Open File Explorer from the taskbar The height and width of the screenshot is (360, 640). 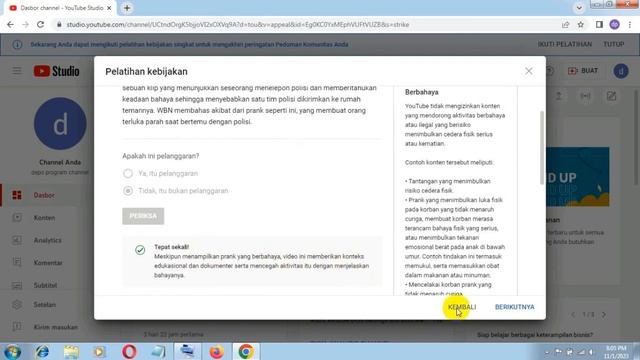(71, 351)
